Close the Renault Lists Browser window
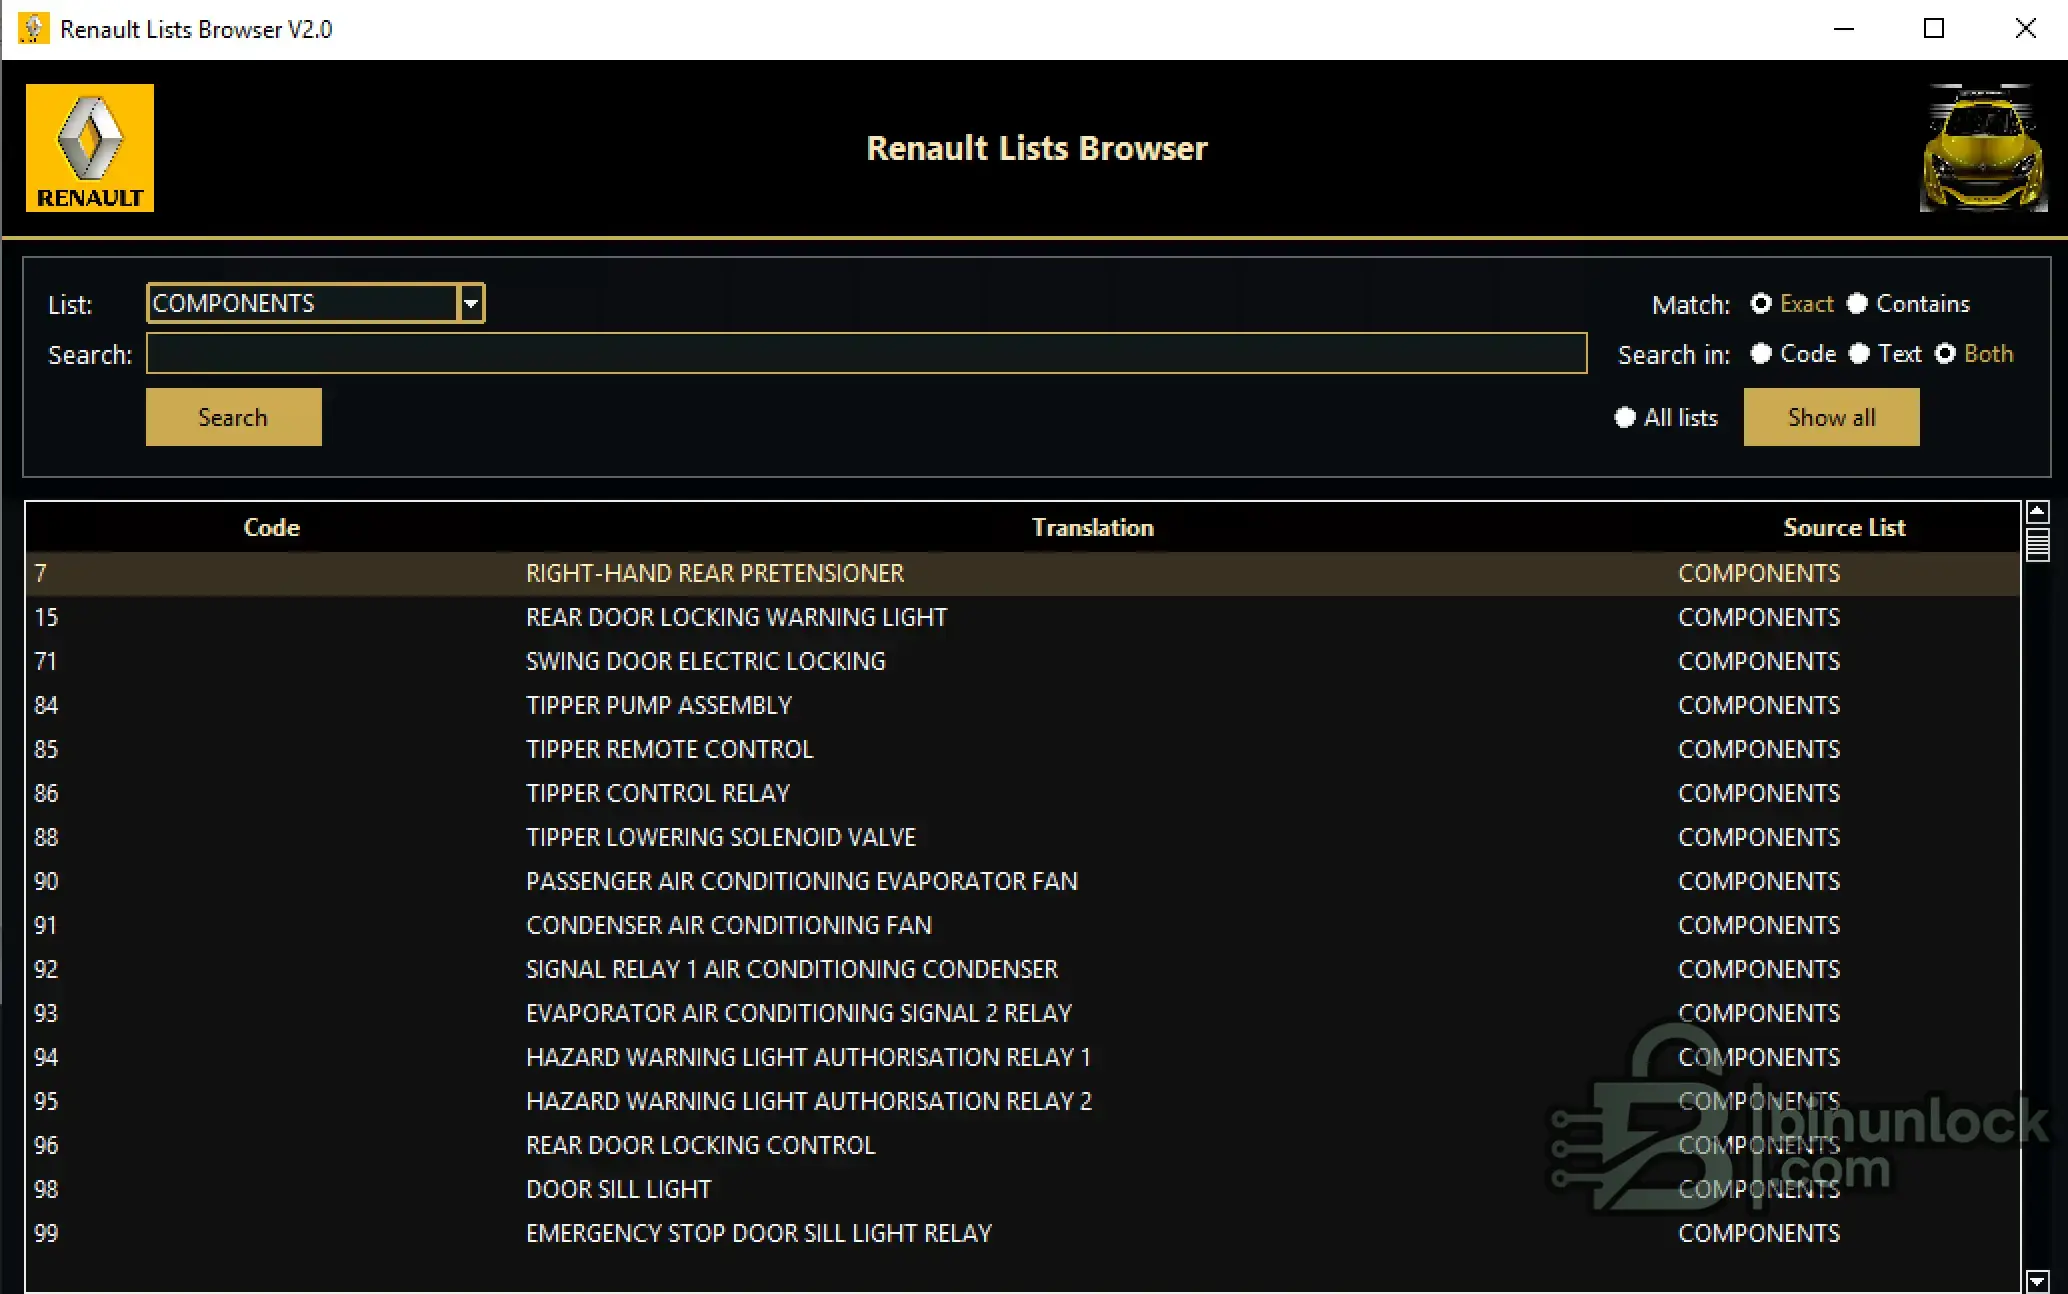 click(x=2025, y=29)
